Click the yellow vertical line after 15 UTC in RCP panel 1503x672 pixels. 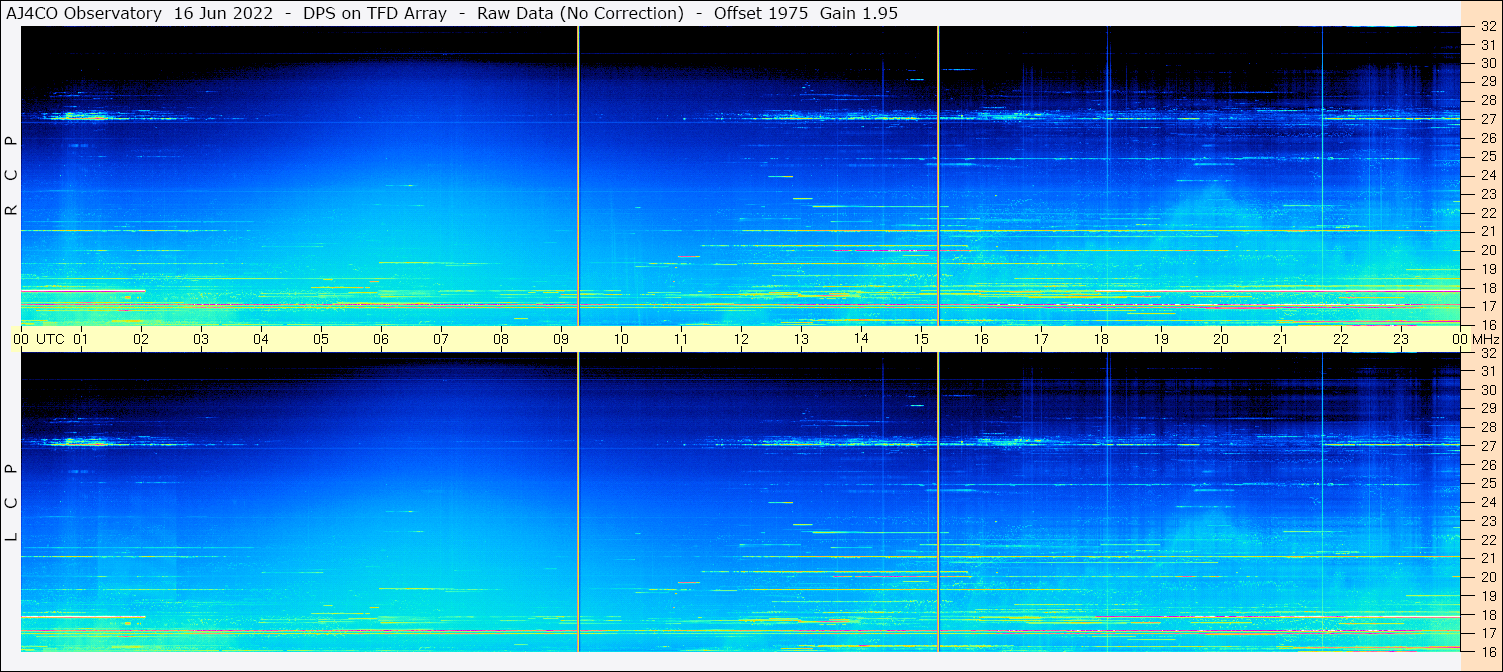tap(938, 175)
